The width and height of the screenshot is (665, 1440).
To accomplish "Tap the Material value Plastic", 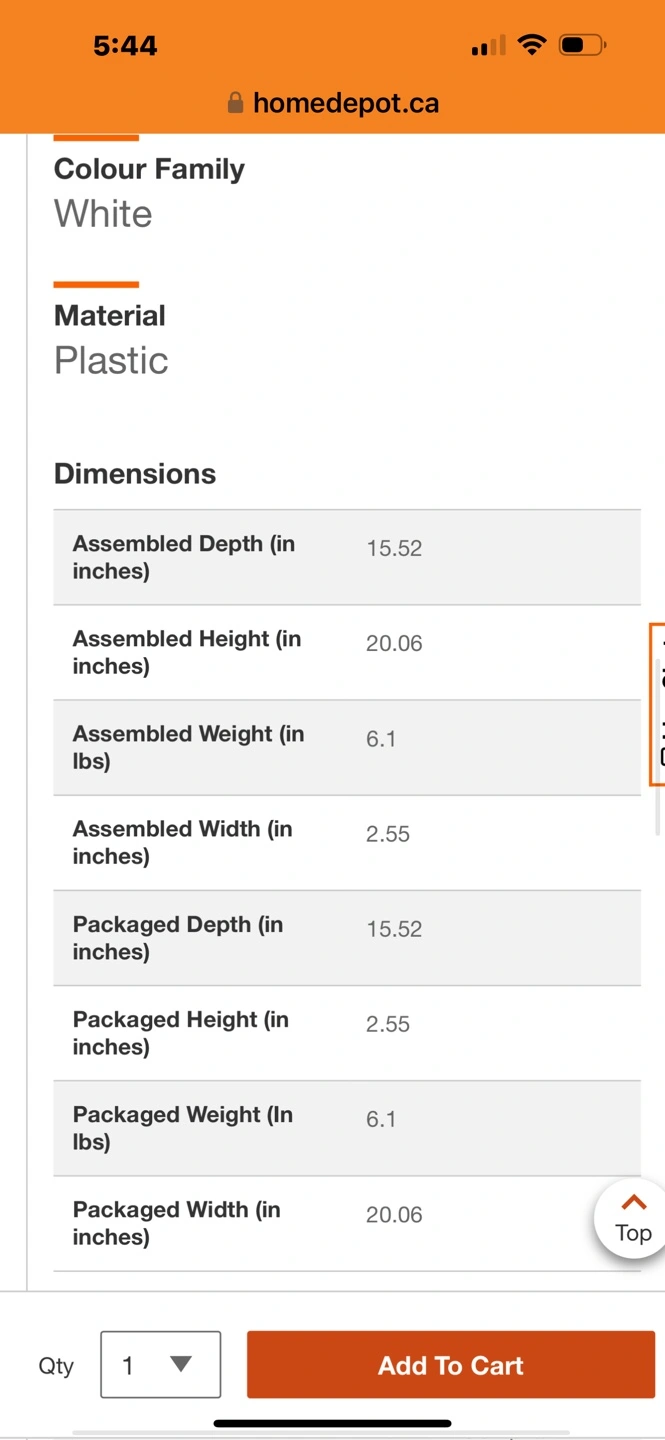I will (111, 360).
